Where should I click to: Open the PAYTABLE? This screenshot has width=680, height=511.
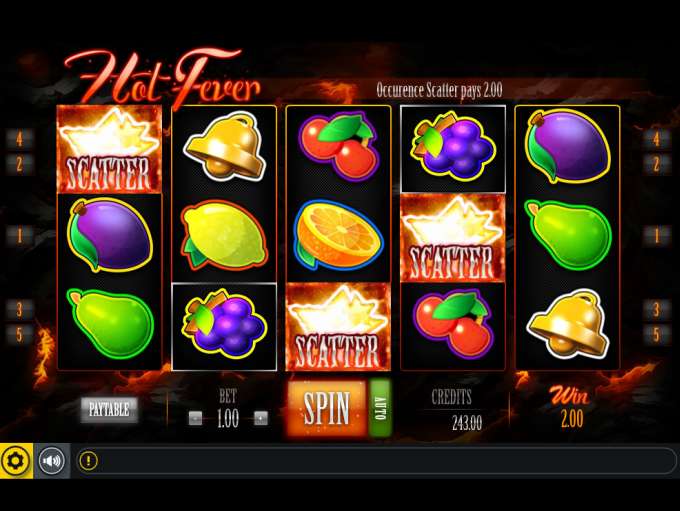tap(109, 409)
